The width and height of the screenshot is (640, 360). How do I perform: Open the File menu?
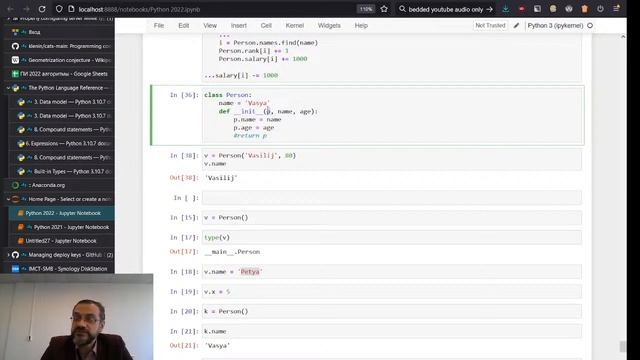pyautogui.click(x=159, y=25)
